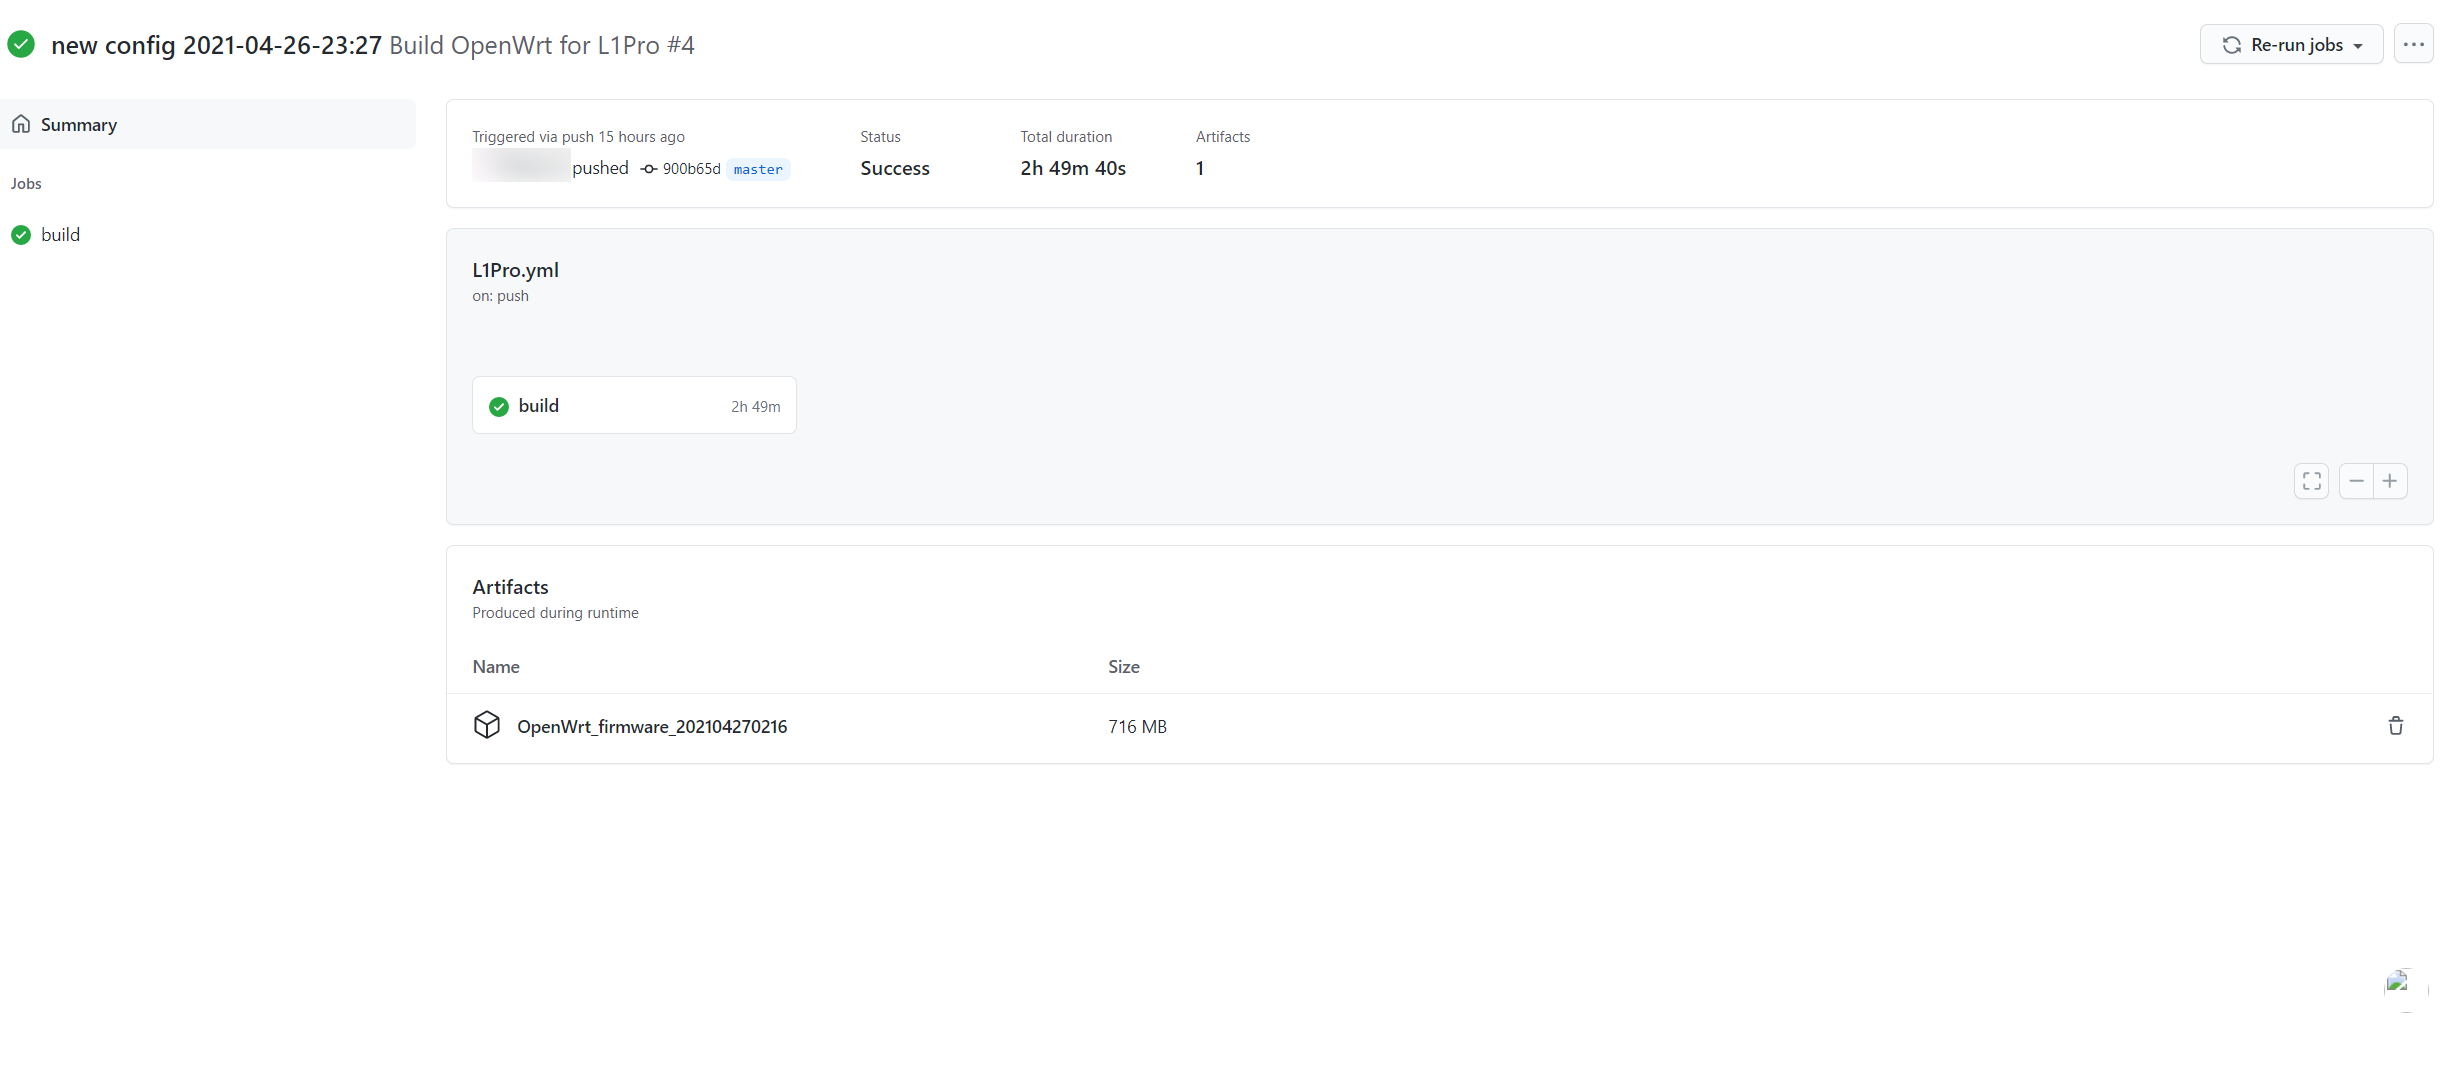
Task: Select the build job in sidebar
Action: coord(60,235)
